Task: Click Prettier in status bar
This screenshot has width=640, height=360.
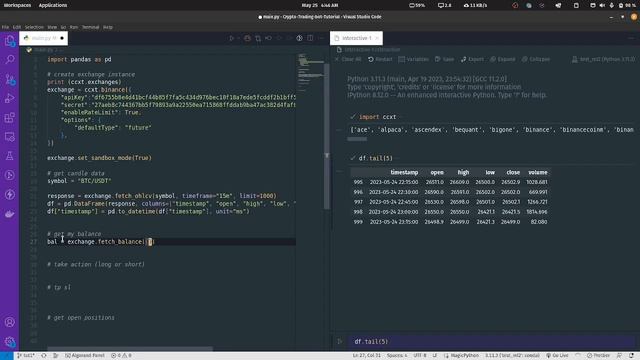Action: (x=599, y=356)
